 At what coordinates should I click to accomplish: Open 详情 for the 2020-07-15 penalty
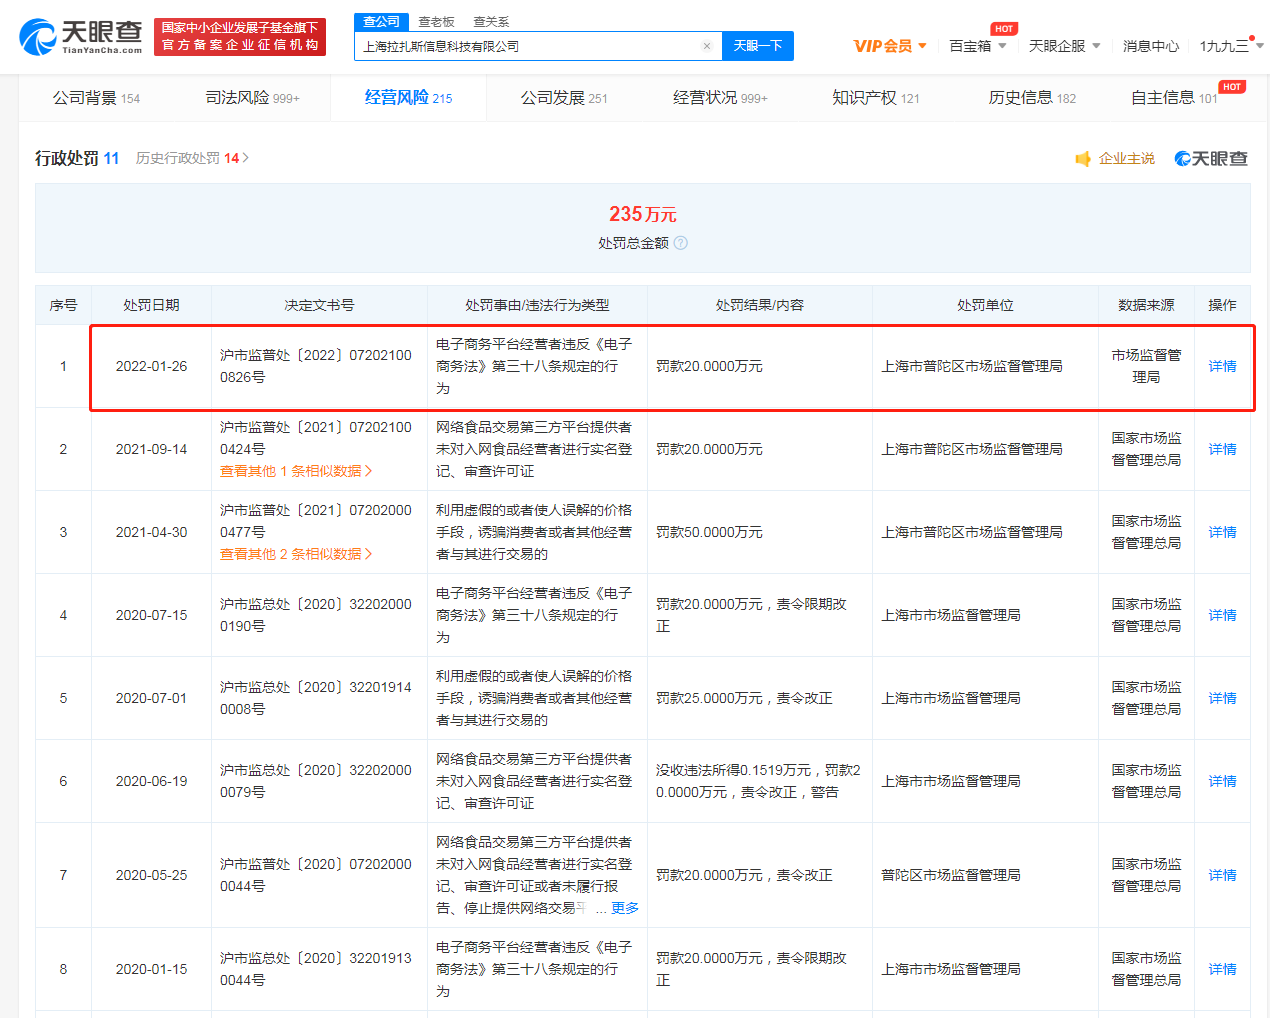tap(1222, 615)
